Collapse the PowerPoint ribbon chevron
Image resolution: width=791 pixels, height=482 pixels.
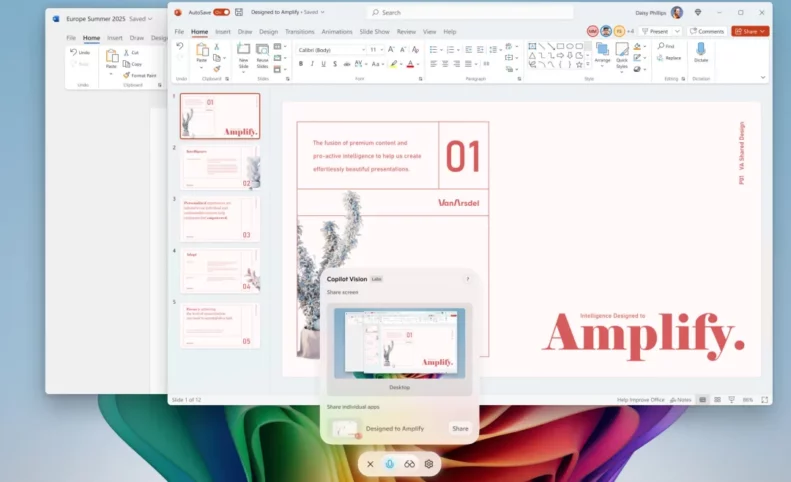pyautogui.click(x=763, y=78)
